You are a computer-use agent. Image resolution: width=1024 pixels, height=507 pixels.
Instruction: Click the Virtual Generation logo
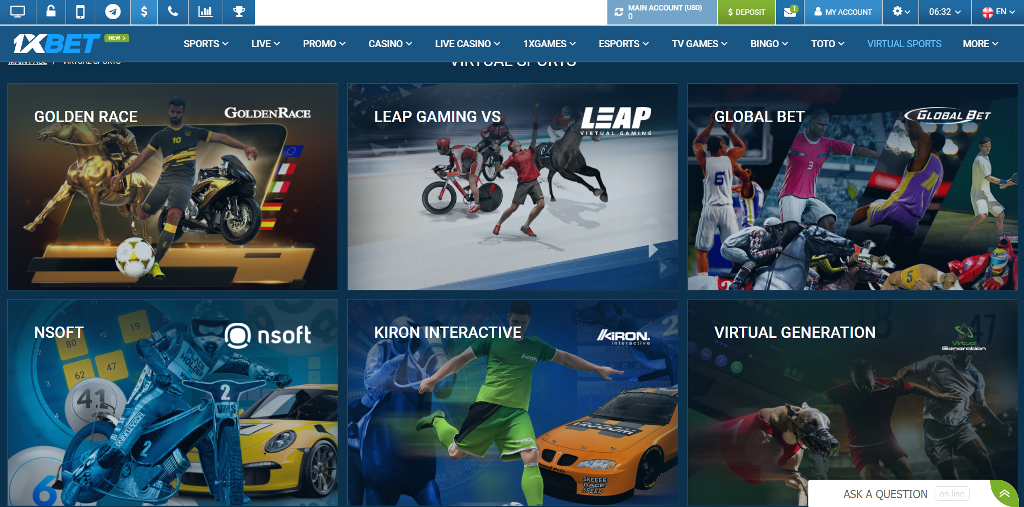click(x=963, y=338)
